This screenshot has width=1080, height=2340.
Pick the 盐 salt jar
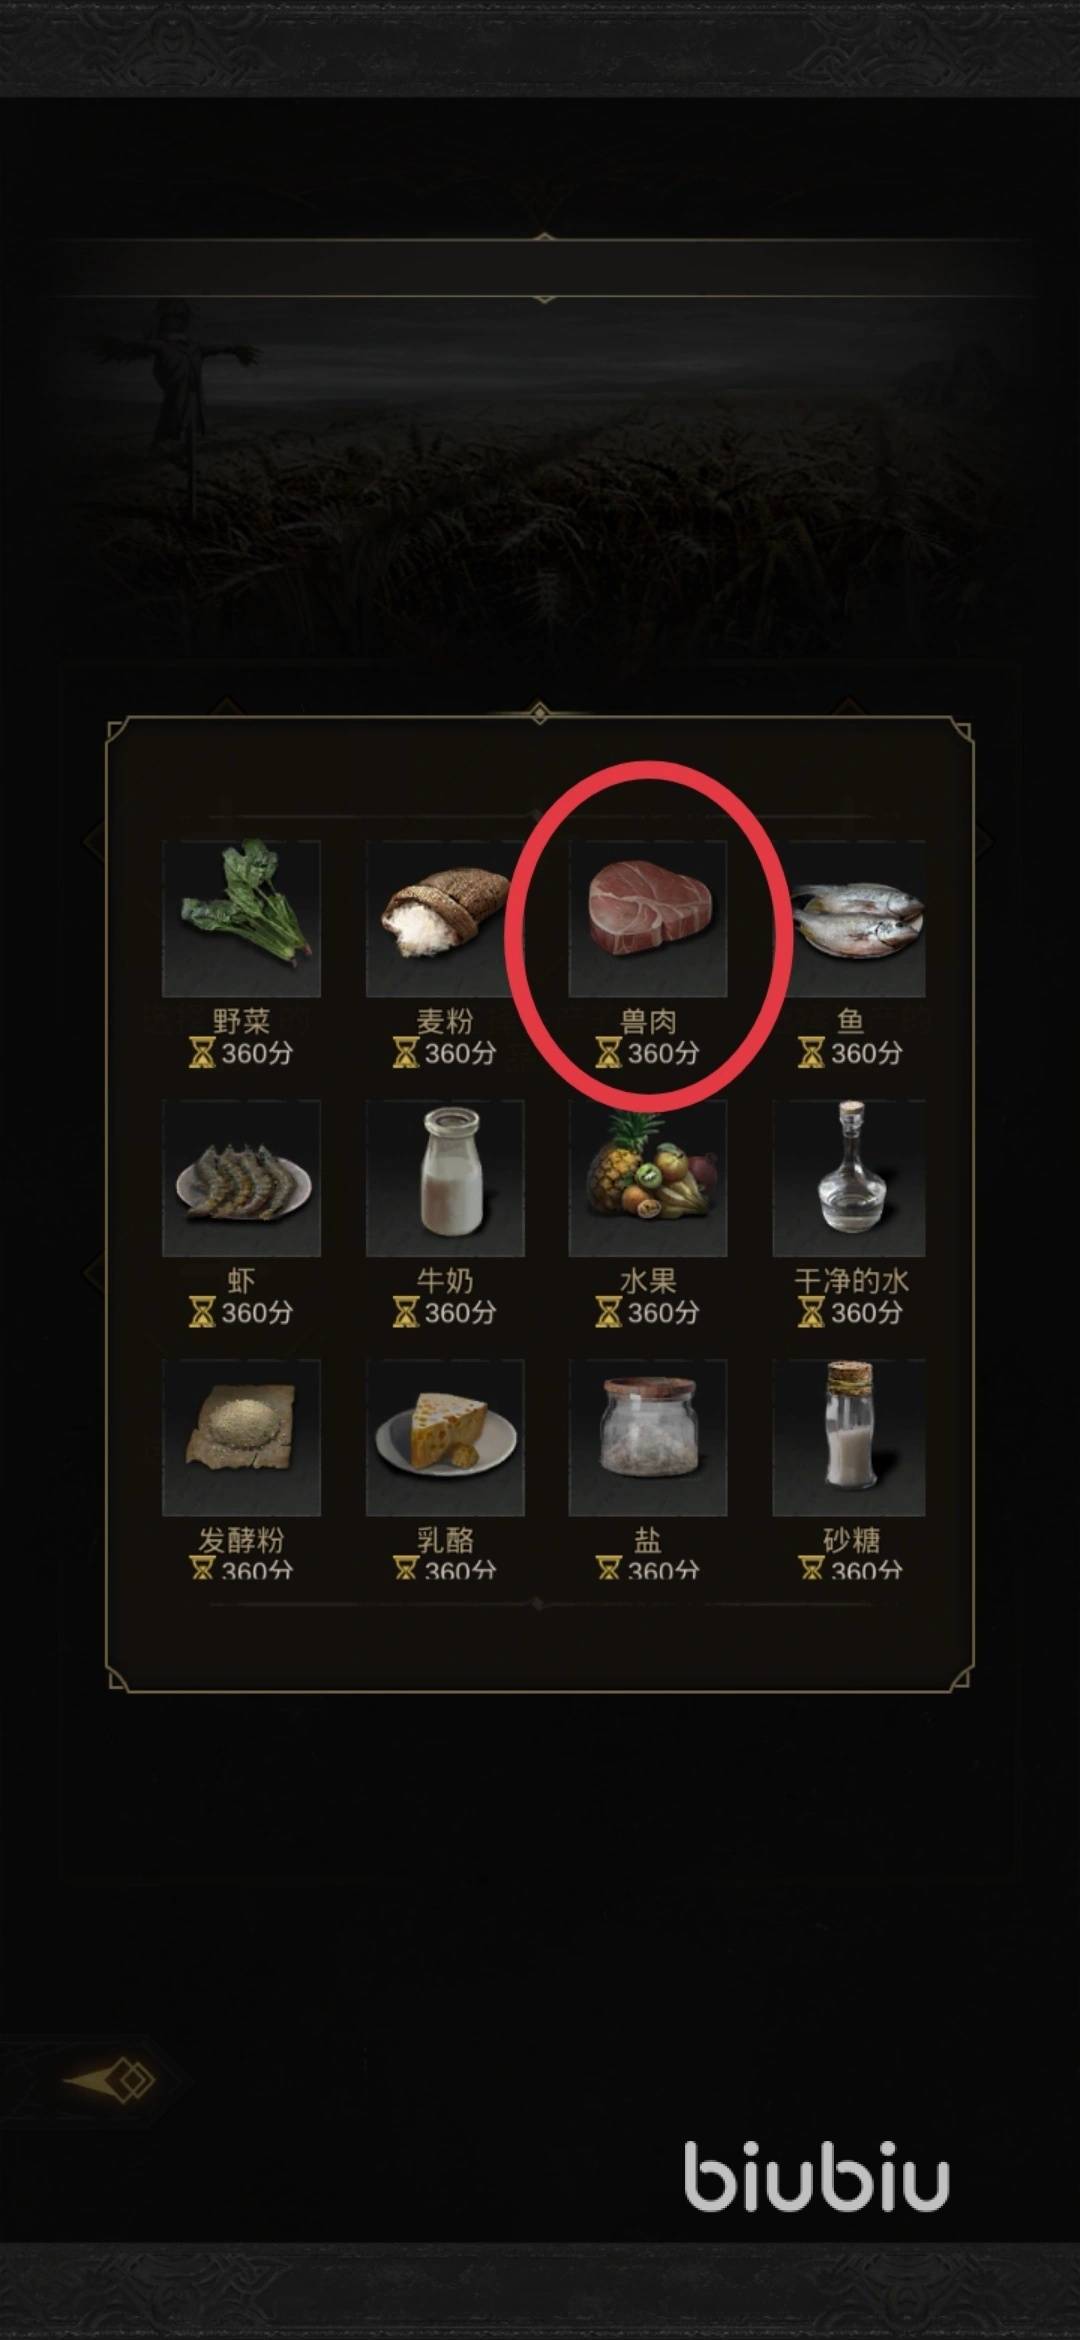click(648, 1437)
